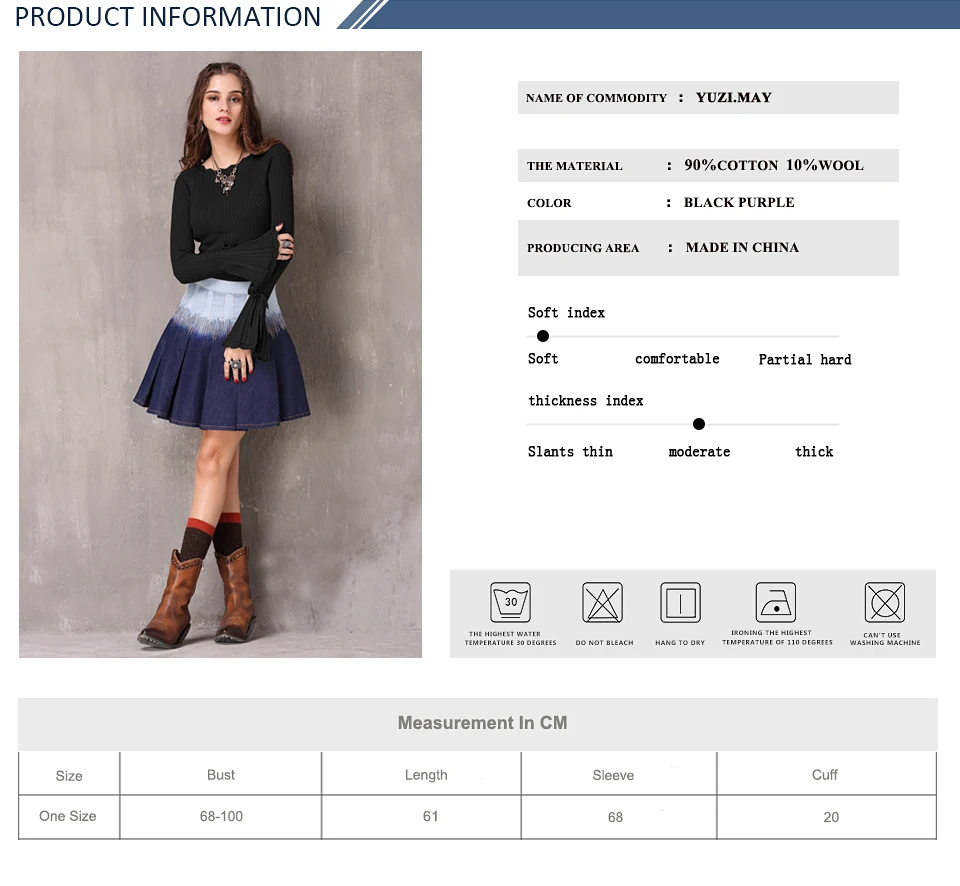Click the YUZI.MAY commodity name

[733, 97]
